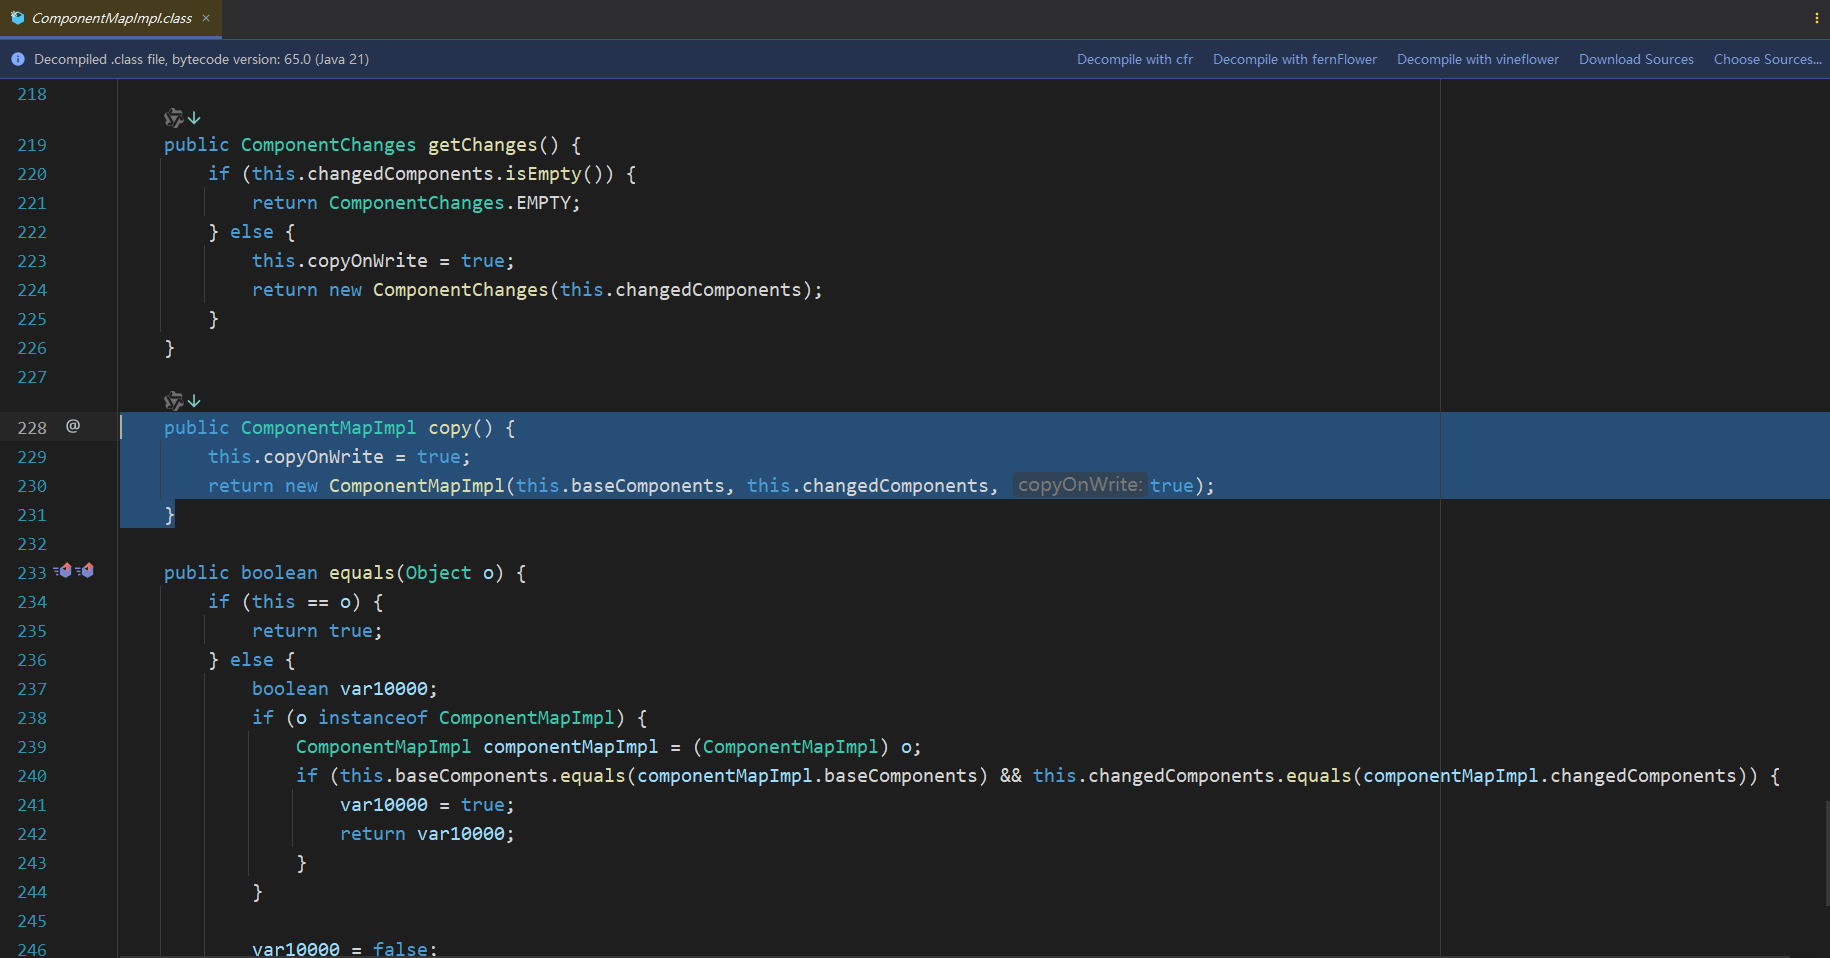Screen dimensions: 1830x958
Task: Select the ComponentMapImpl.class tab
Action: [x=111, y=18]
